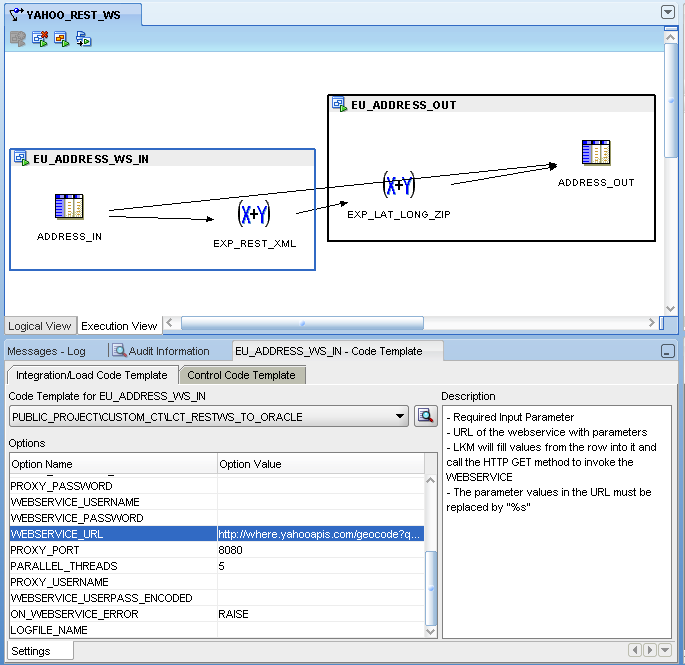Open the Audit Information tab

click(x=161, y=351)
